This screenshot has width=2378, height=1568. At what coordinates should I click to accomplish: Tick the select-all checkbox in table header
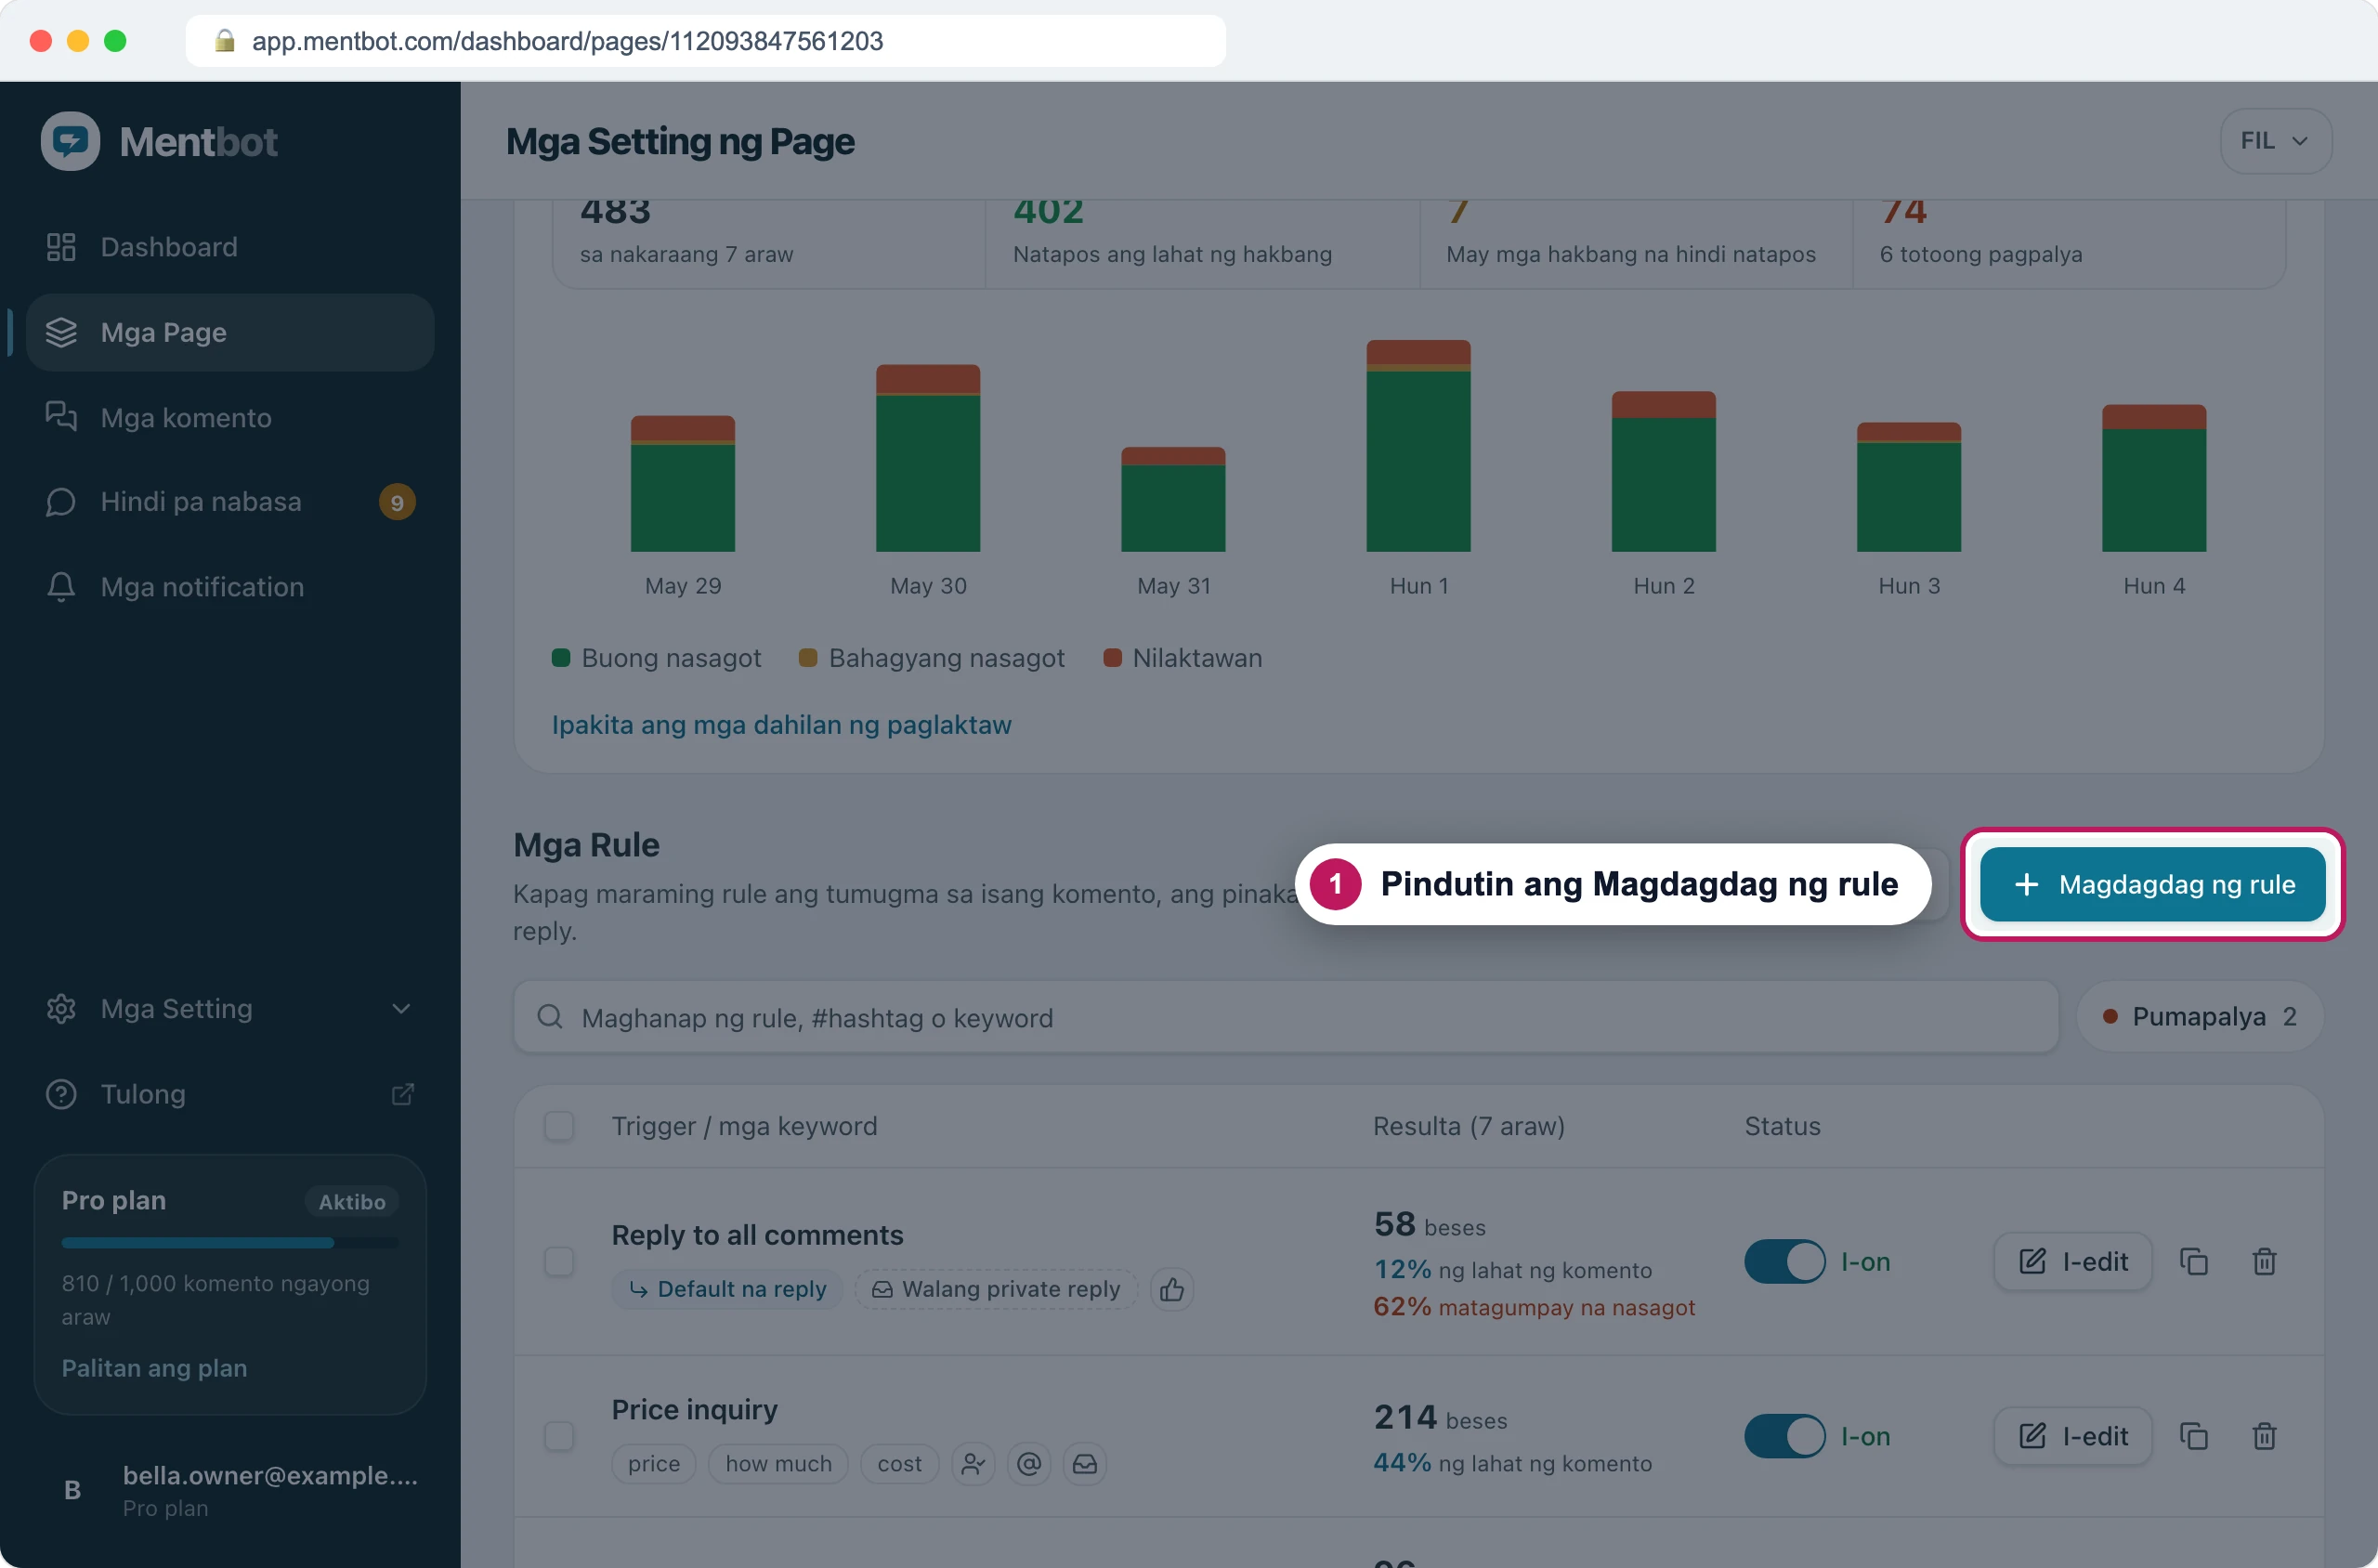click(559, 1126)
